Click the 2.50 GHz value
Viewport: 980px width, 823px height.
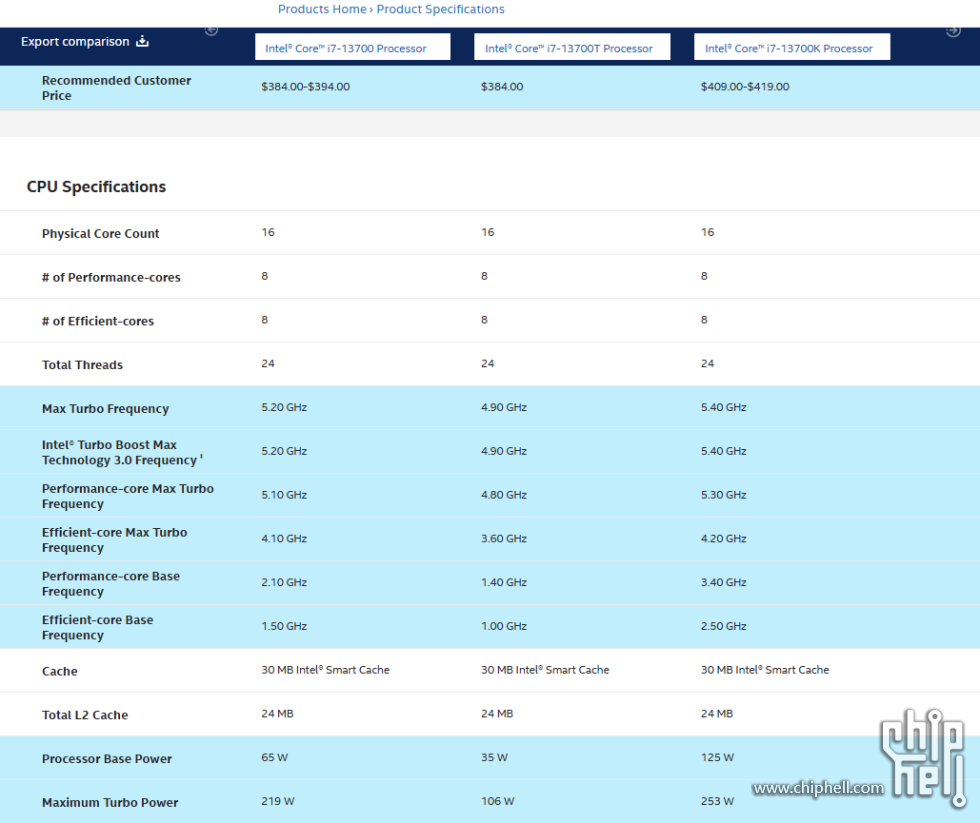click(724, 626)
